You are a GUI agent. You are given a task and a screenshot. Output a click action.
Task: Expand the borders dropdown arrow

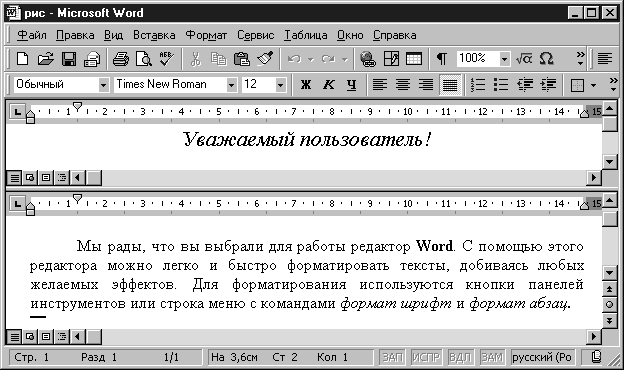[593, 85]
